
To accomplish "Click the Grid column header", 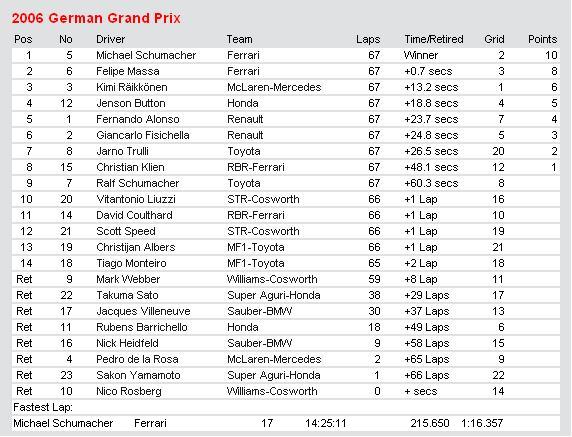I will click(494, 39).
